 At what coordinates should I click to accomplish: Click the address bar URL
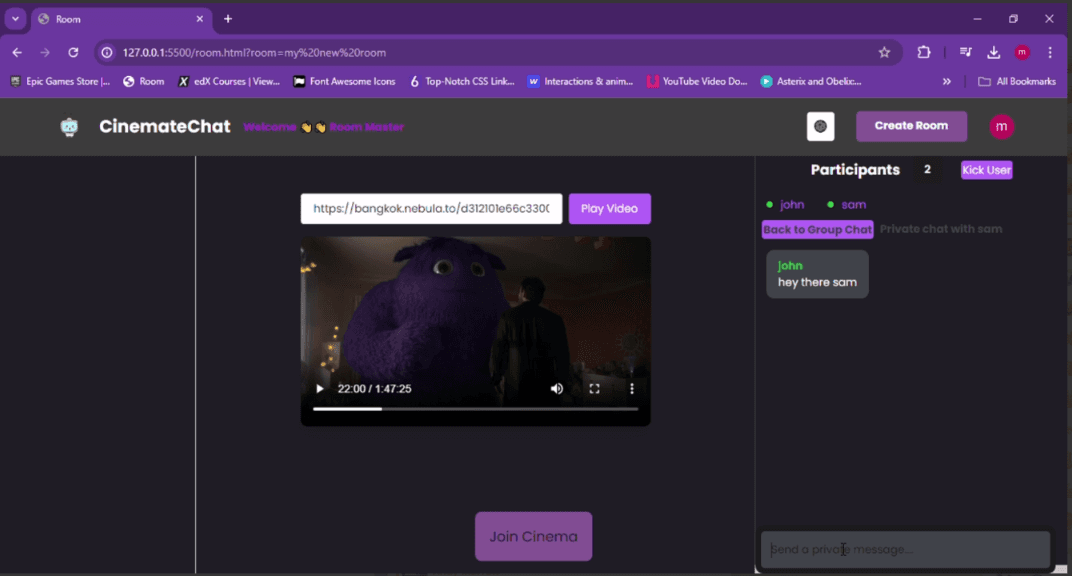pyautogui.click(x=254, y=53)
